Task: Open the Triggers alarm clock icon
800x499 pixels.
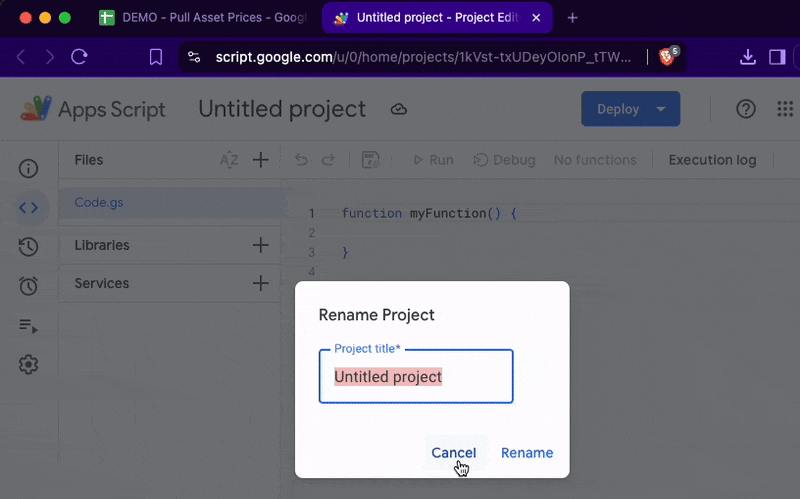Action: pos(29,286)
